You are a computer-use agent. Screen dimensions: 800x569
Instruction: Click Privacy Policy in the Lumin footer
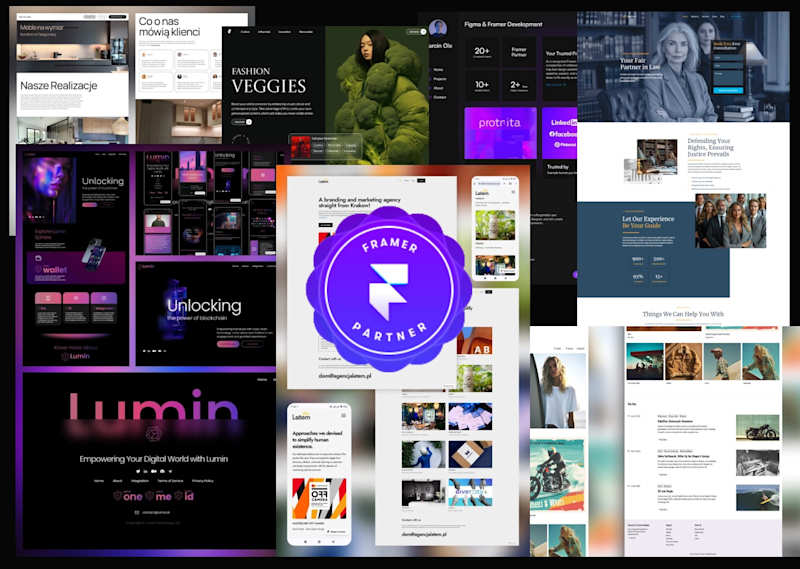click(x=203, y=481)
